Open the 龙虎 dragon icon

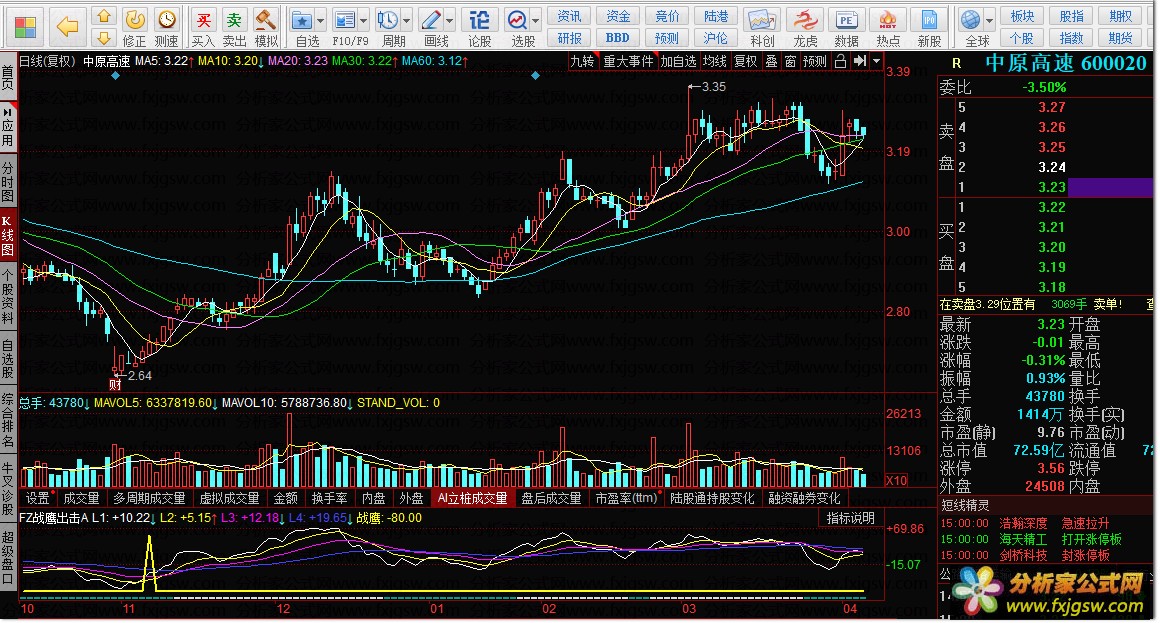[805, 20]
